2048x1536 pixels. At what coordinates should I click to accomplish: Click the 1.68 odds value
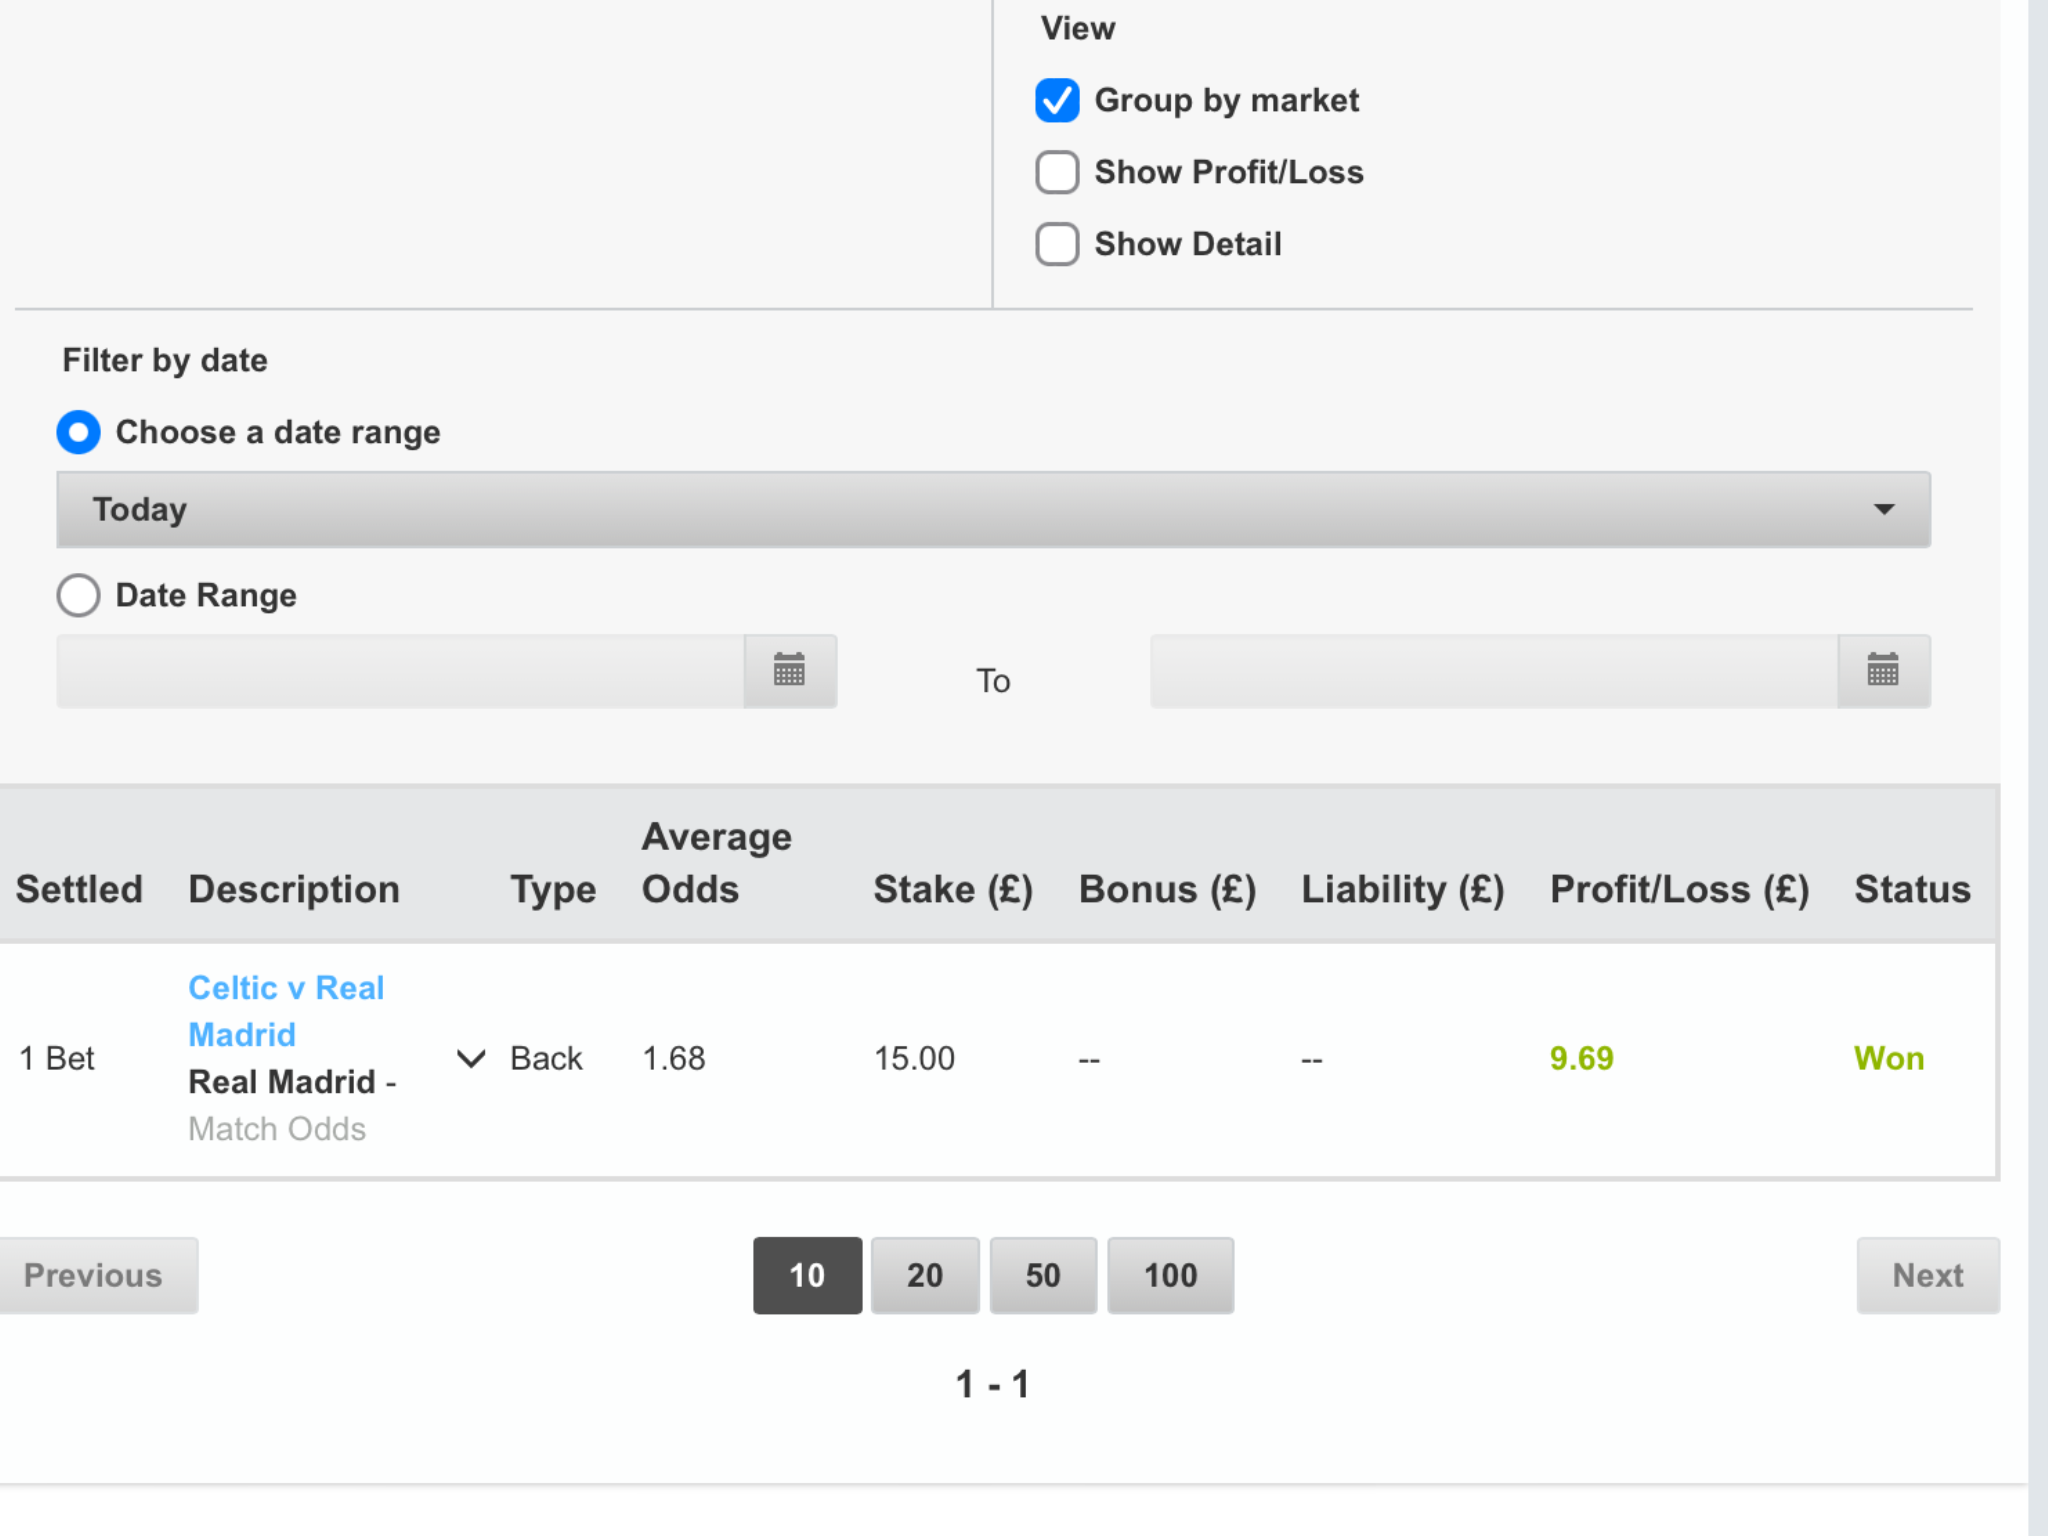click(673, 1058)
